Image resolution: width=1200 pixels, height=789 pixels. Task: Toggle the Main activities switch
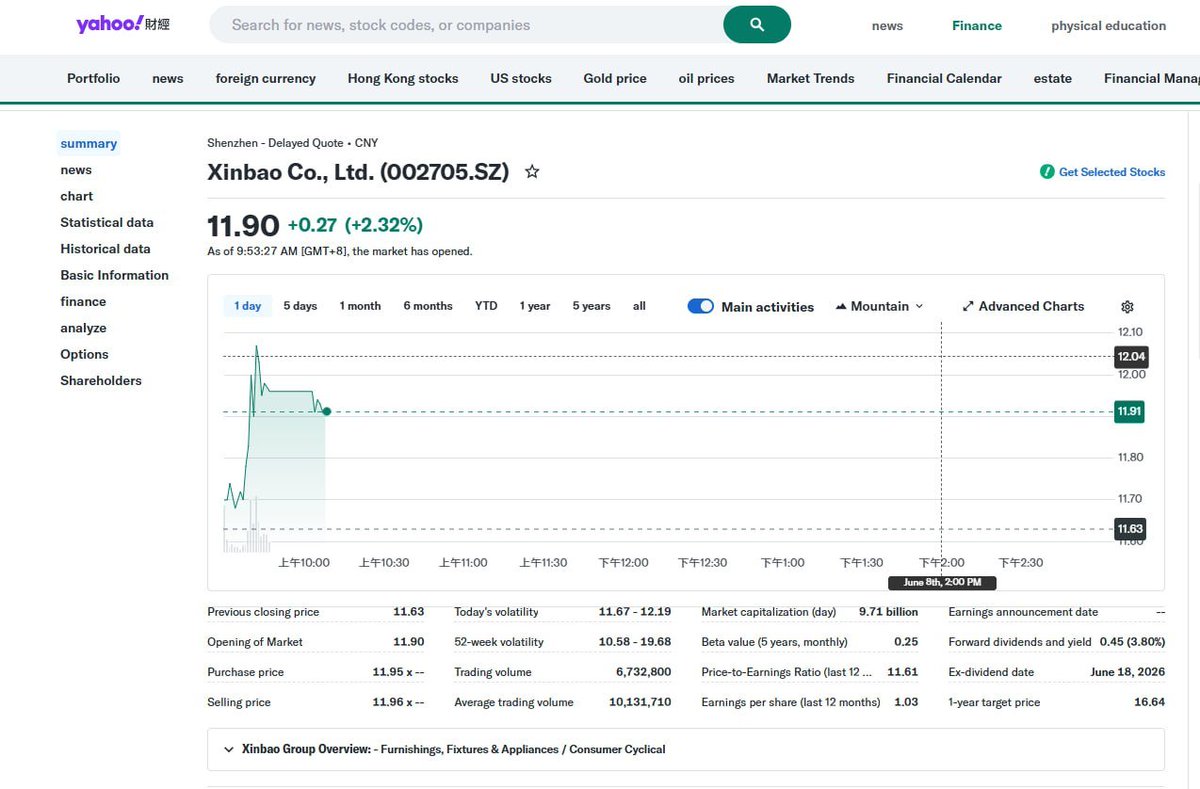700,307
